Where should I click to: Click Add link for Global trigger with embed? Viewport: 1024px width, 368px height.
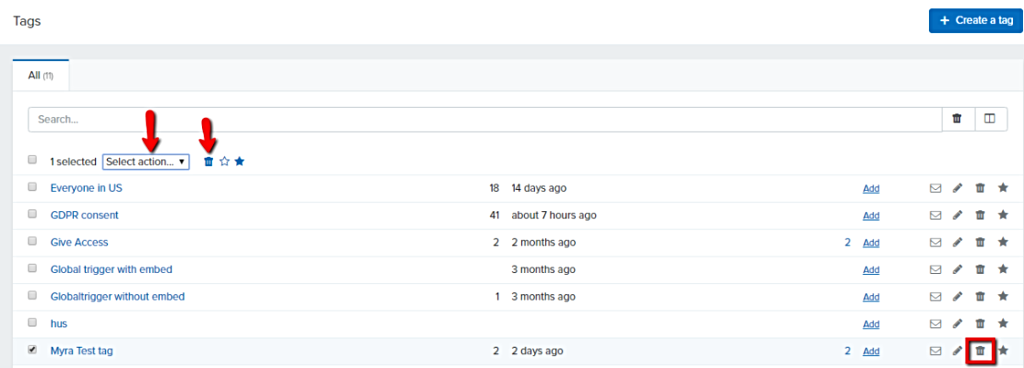(871, 269)
